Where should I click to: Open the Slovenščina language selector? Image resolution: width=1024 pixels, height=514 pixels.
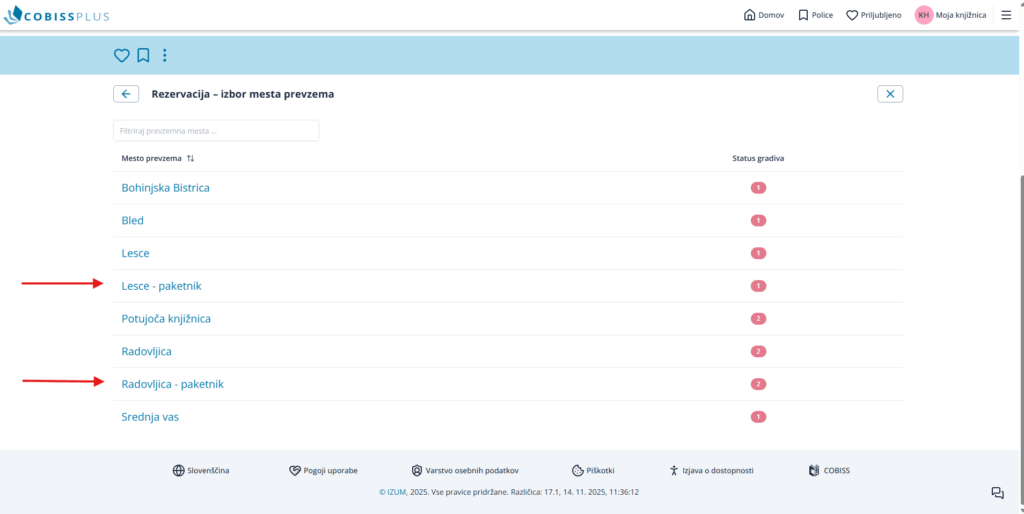coord(201,470)
